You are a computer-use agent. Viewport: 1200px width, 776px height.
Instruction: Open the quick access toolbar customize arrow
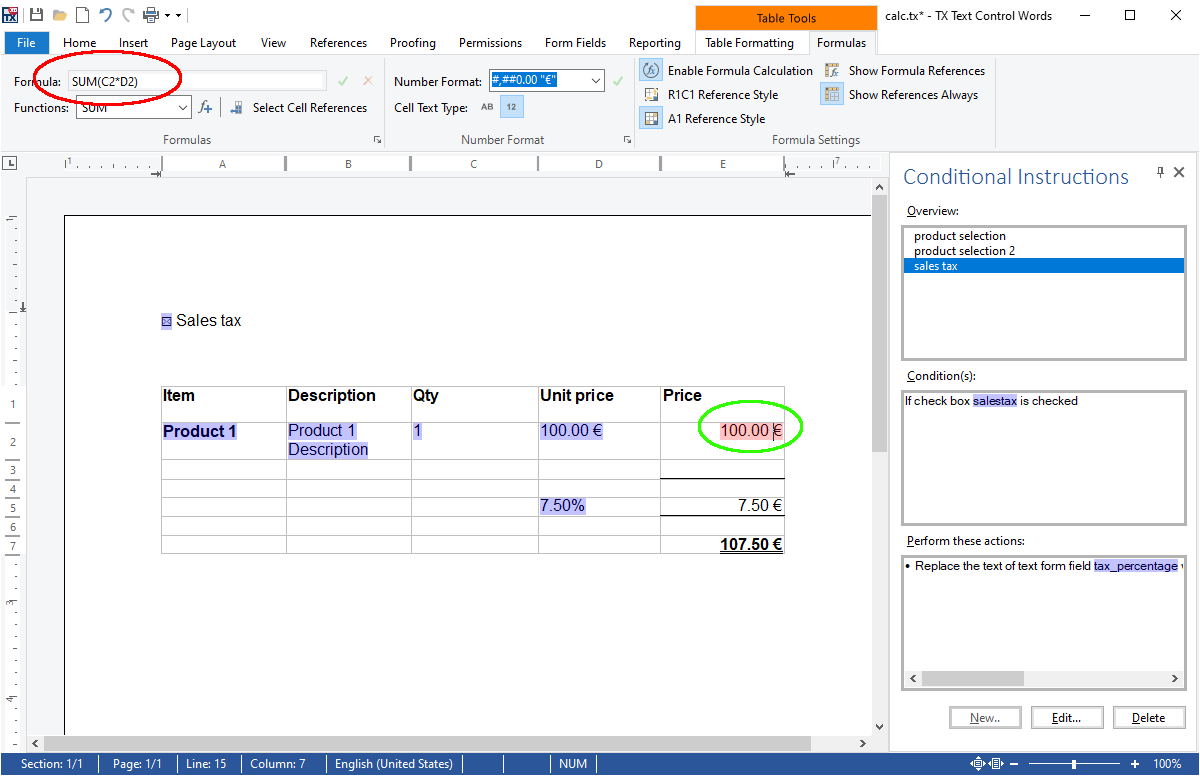point(178,15)
